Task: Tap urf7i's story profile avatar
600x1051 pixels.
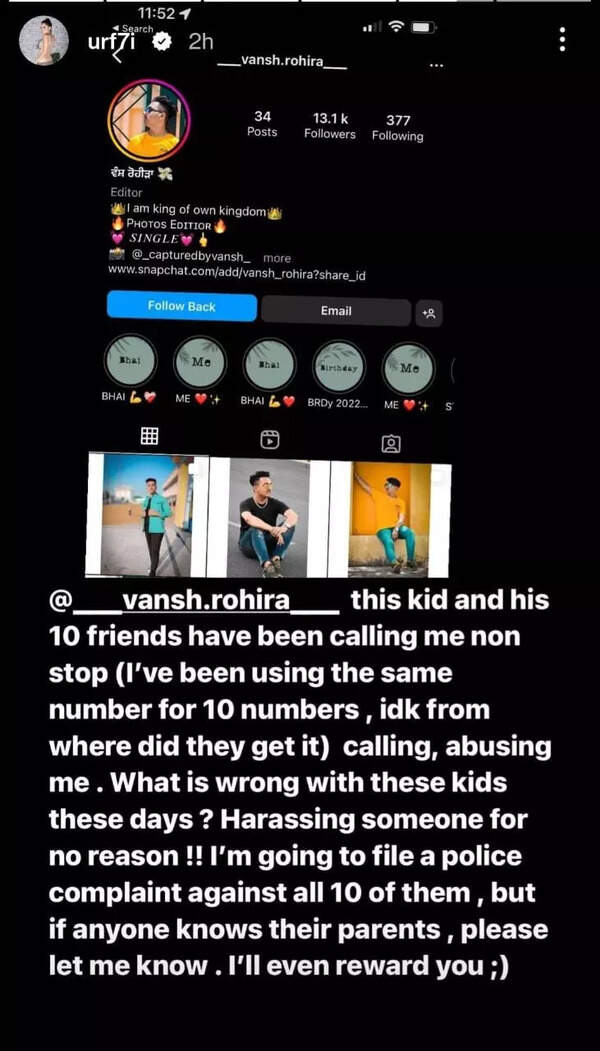Action: tap(44, 40)
